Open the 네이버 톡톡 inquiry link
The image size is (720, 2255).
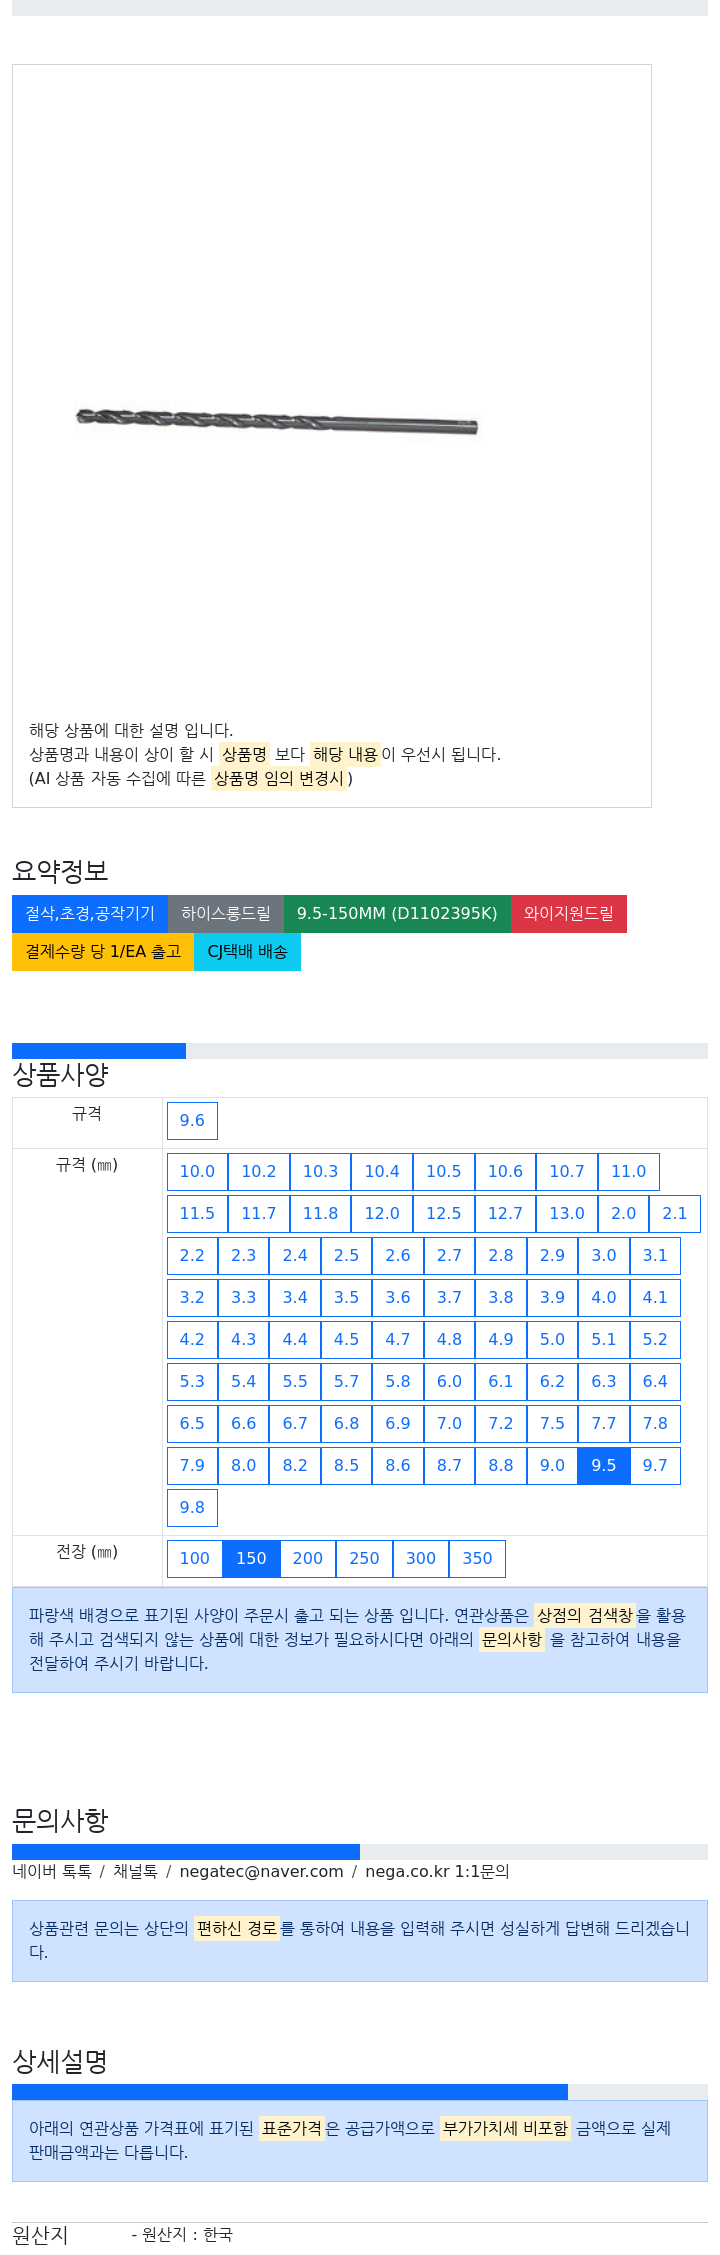click(52, 1872)
